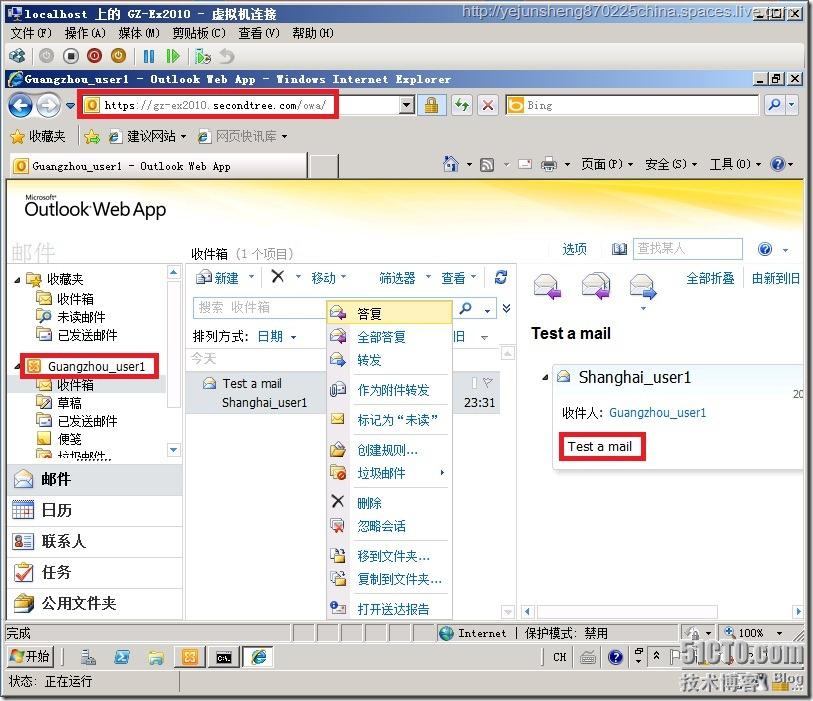Click the orange Save VM state icon
813x701 pixels.
pyautogui.click(x=119, y=56)
